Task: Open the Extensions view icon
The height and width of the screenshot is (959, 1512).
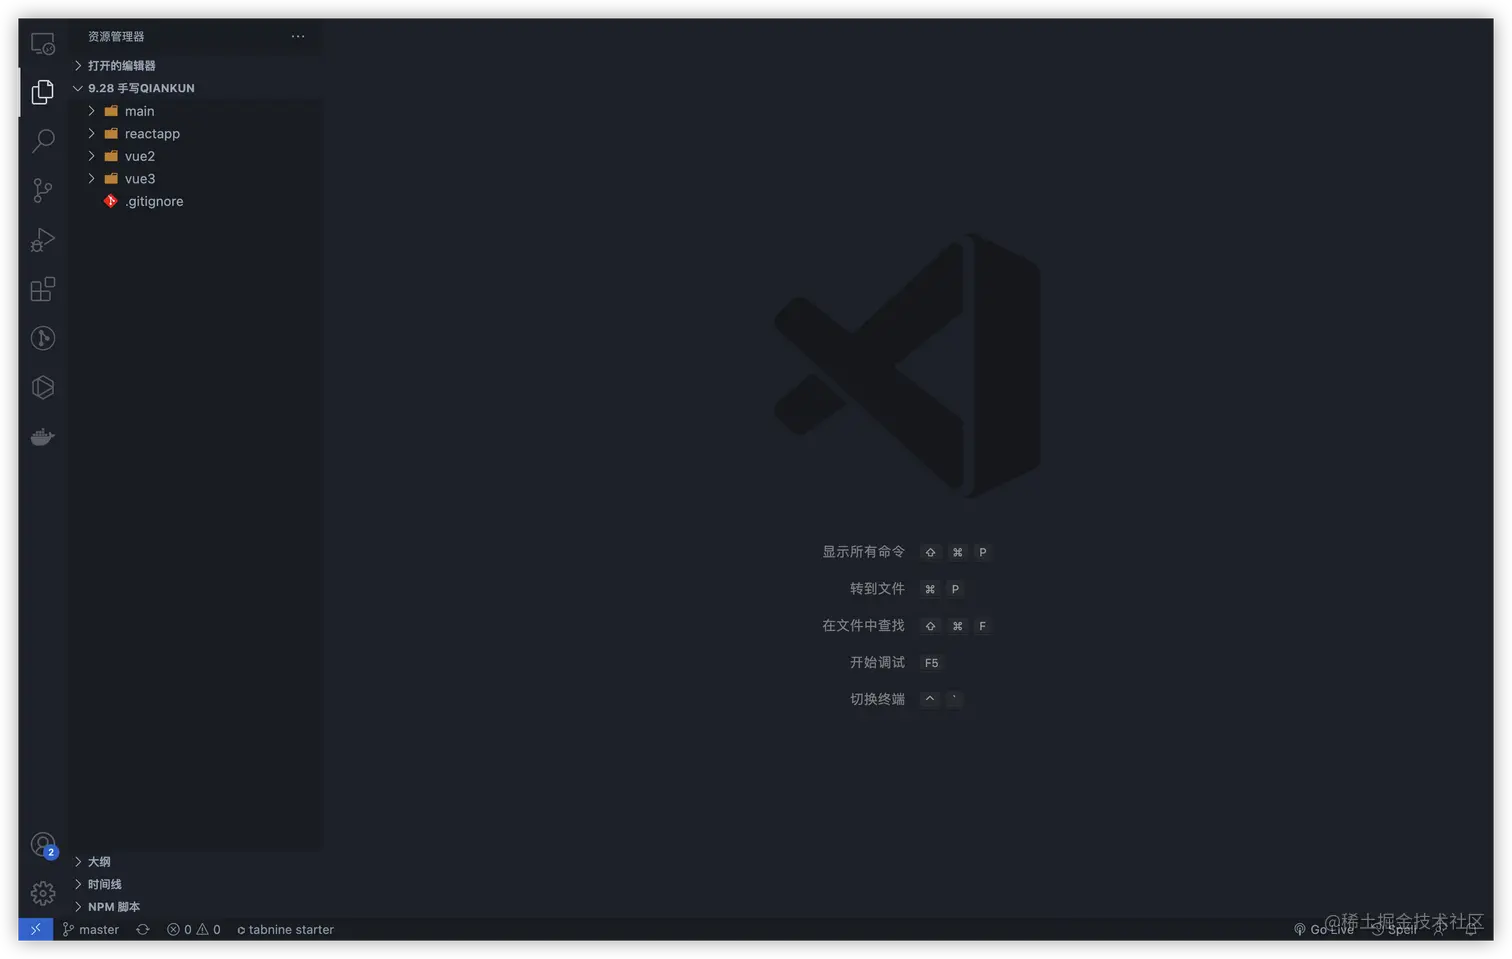Action: click(43, 289)
